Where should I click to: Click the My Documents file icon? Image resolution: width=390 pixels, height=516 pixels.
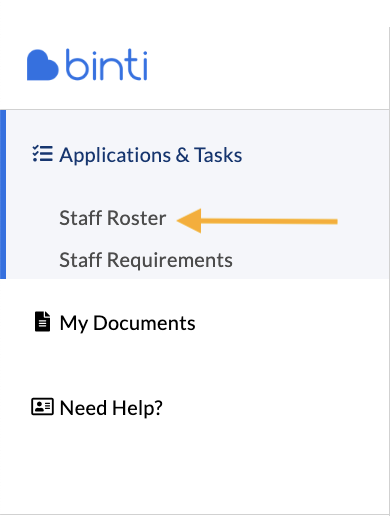click(x=42, y=322)
